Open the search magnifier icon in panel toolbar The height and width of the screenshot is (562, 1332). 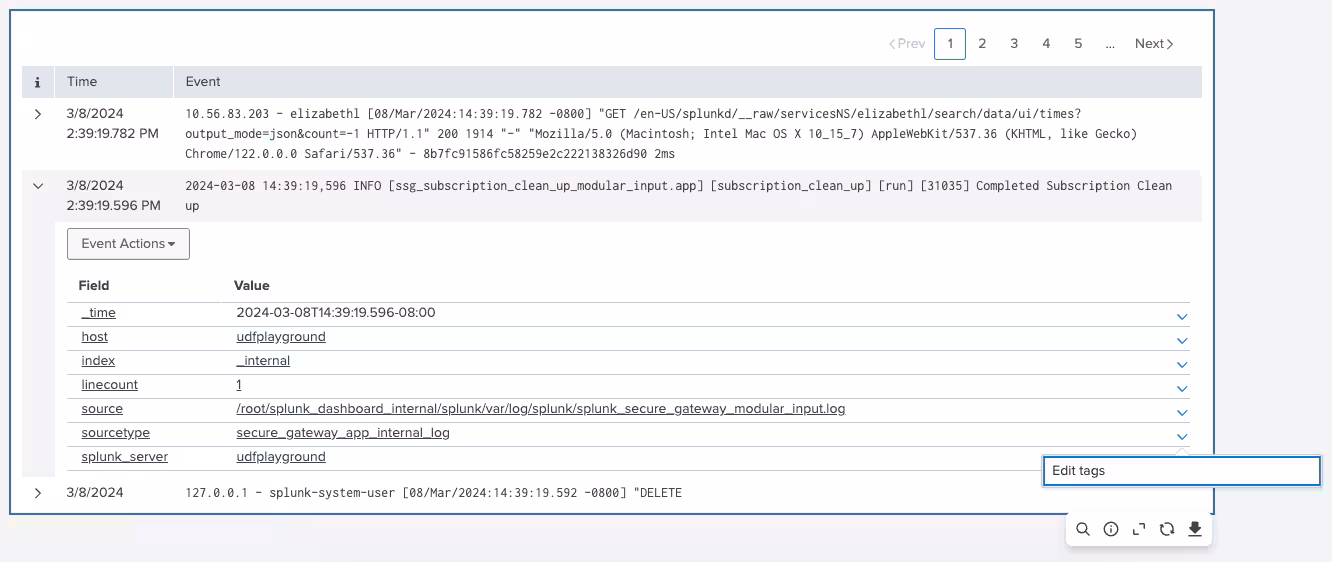1083,530
